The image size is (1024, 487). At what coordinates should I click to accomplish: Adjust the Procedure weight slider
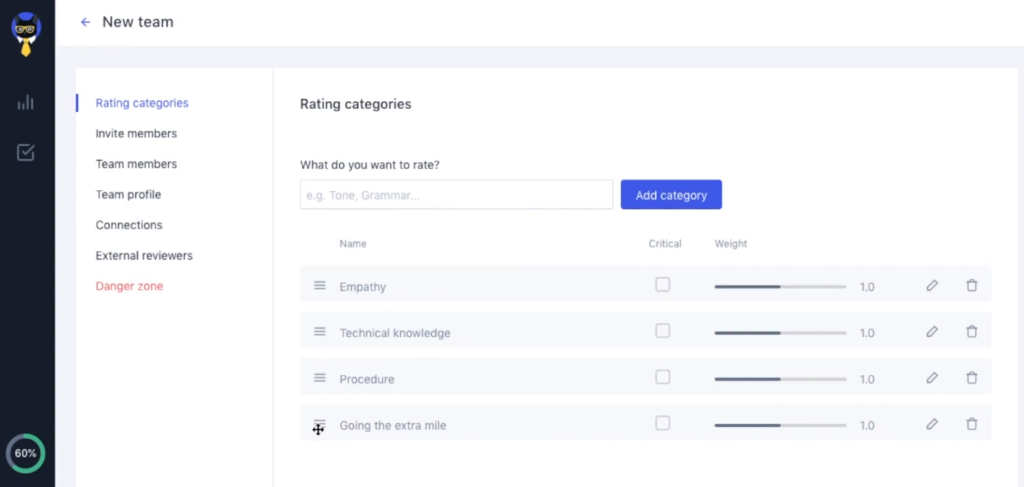tap(780, 379)
